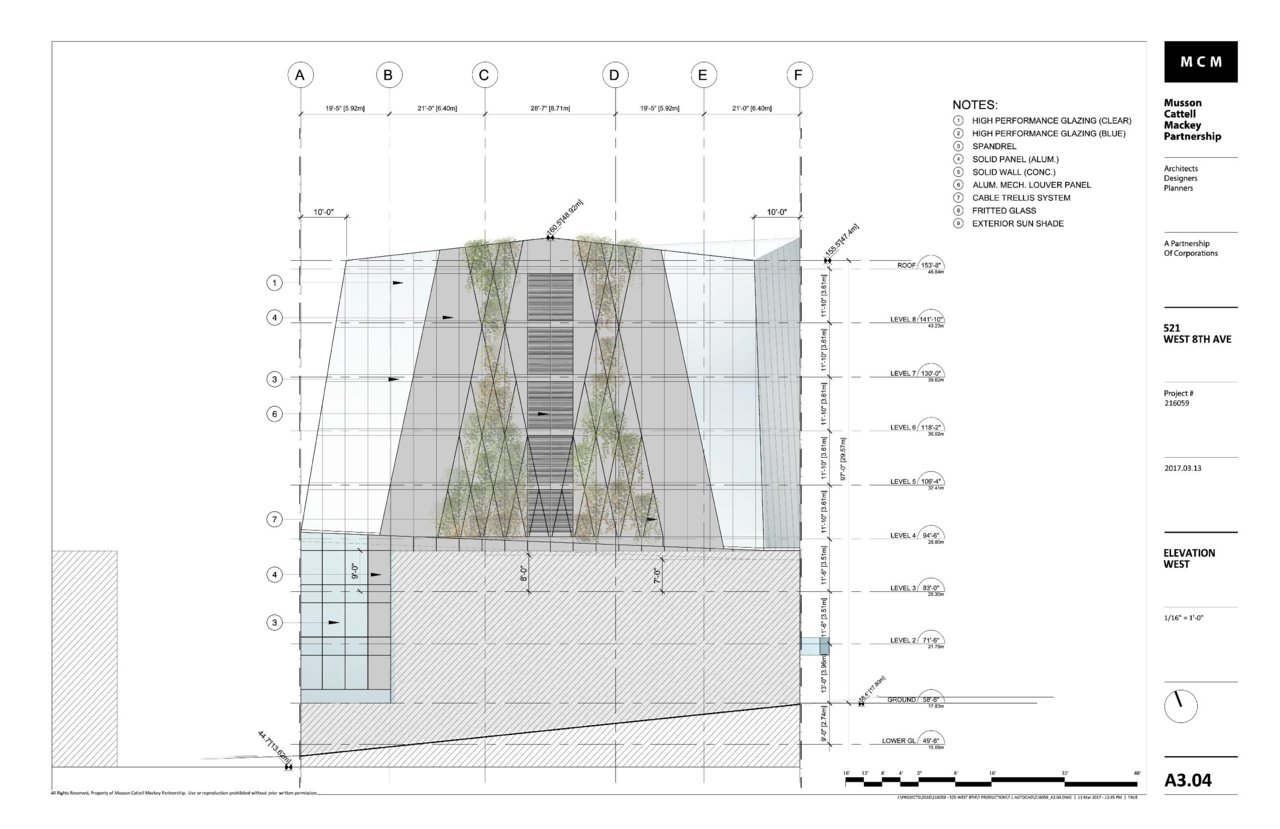This screenshot has width=1280, height=829.
Task: Click circled 1 beside the clear glazing note
Action: point(958,120)
